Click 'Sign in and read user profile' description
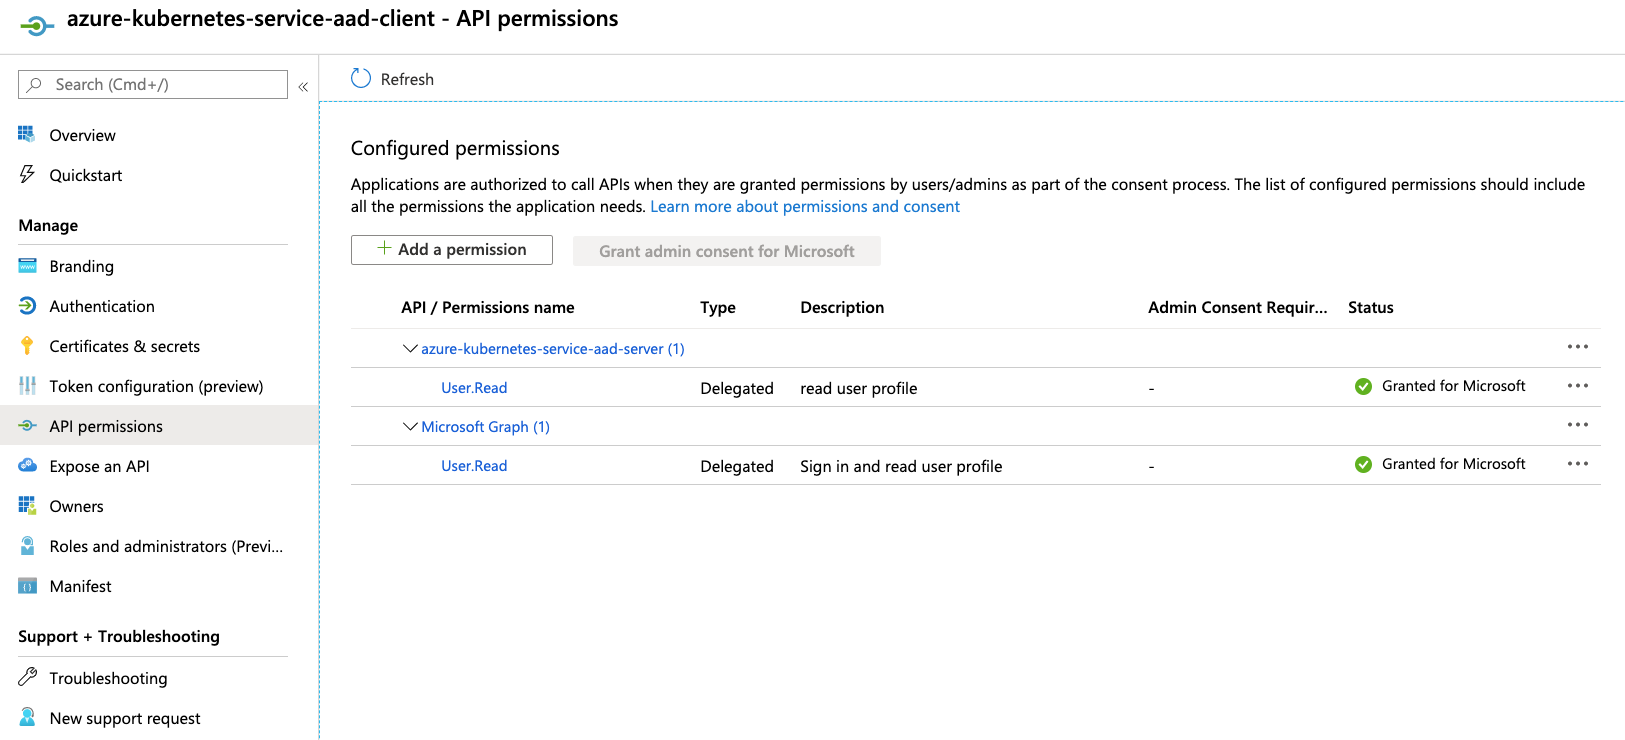Screen dimensions: 1625x740 point(901,466)
